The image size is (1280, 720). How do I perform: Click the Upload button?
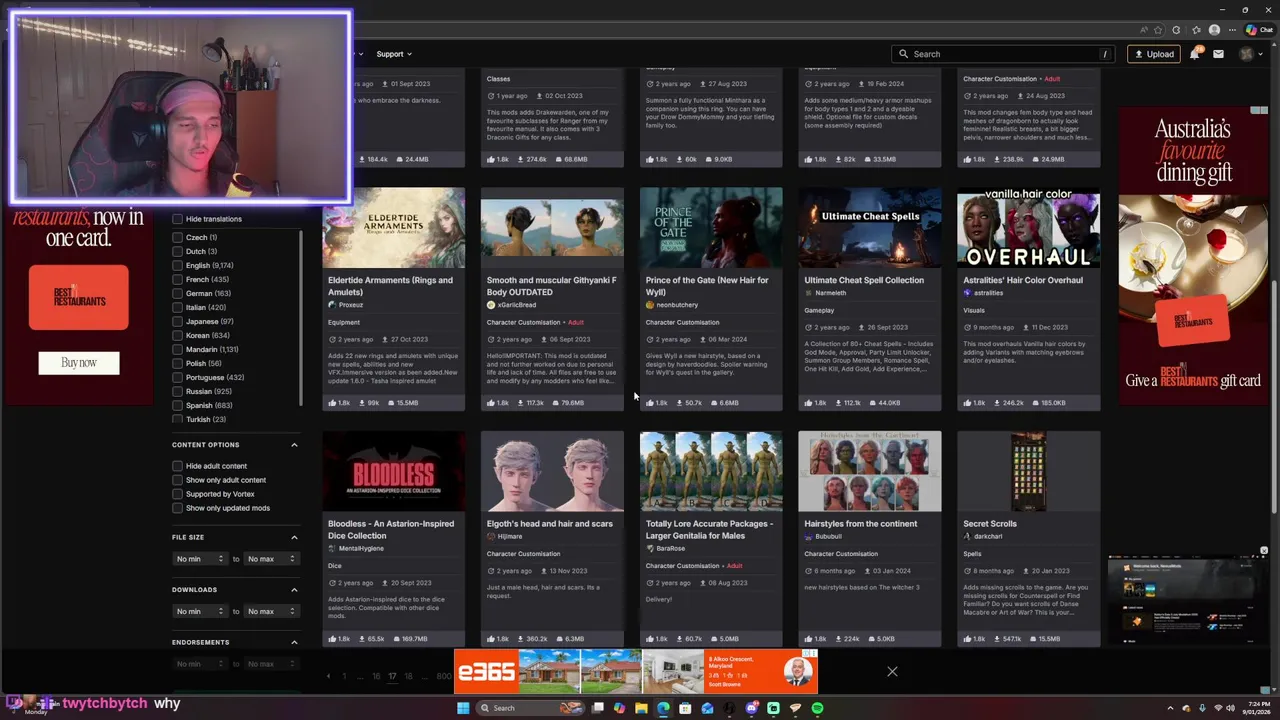coord(1154,54)
